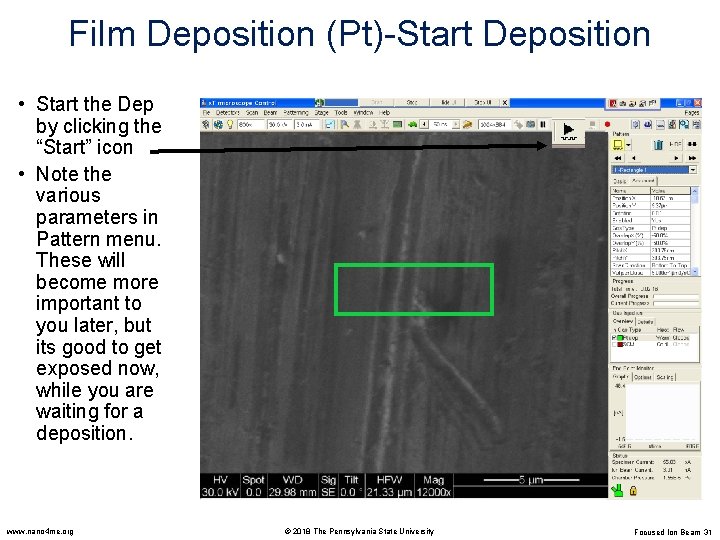
Task: Open the Stage menu
Action: point(321,112)
